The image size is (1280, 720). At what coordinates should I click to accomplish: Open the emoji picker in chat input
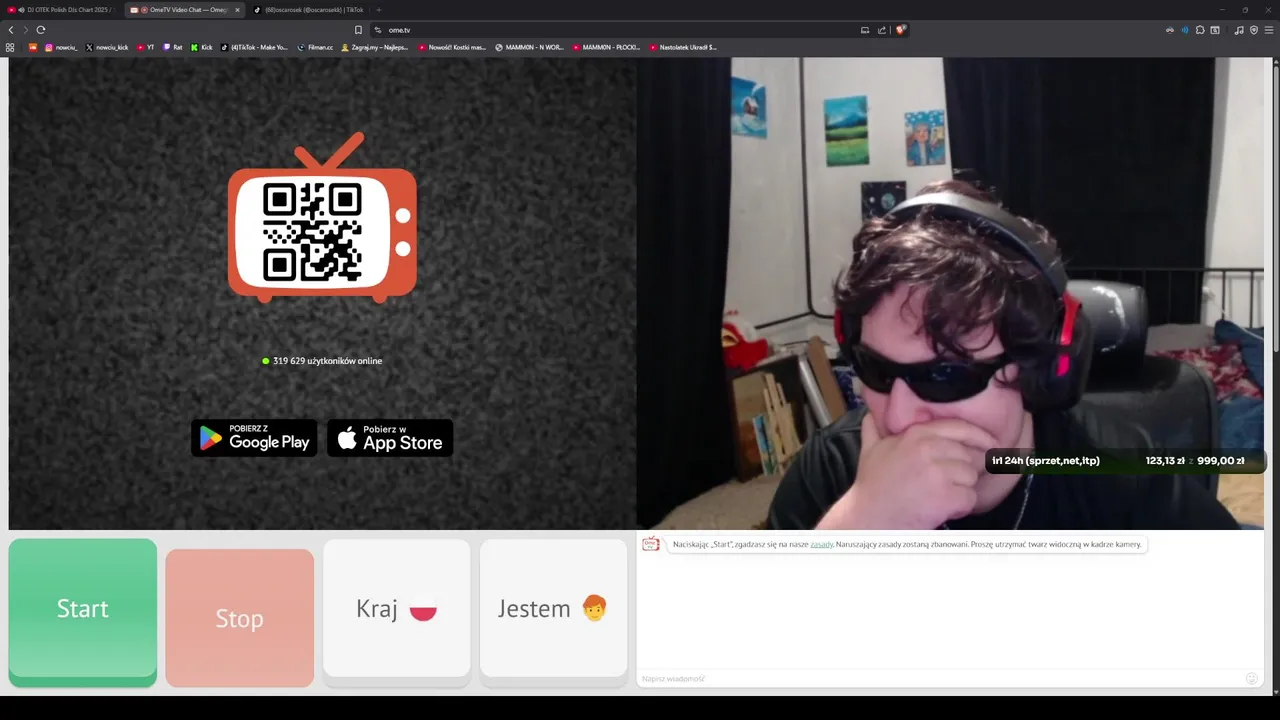[1251, 679]
